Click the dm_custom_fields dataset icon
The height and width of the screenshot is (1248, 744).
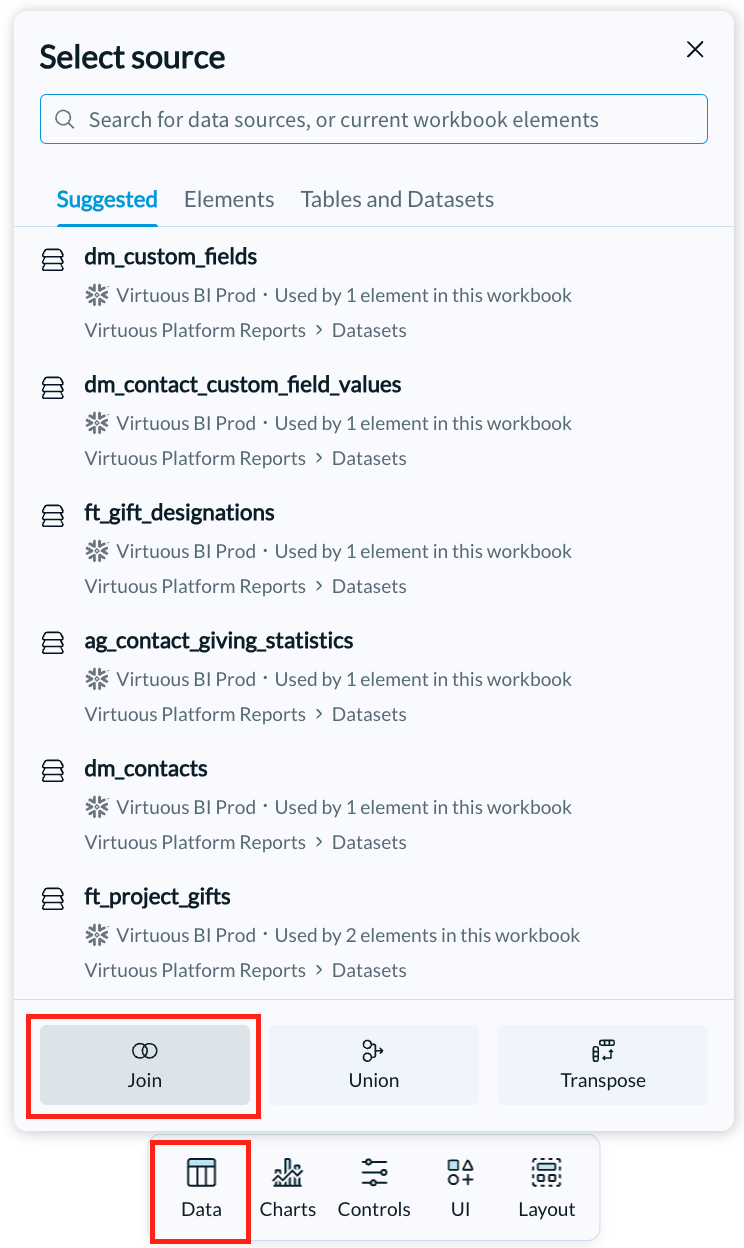pyautogui.click(x=53, y=261)
